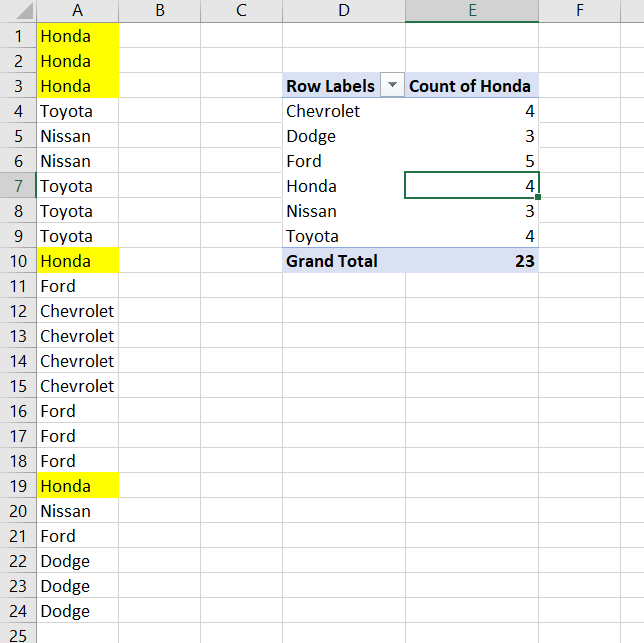Click the Ford cell in row 17
This screenshot has height=643, width=644.
pos(78,436)
